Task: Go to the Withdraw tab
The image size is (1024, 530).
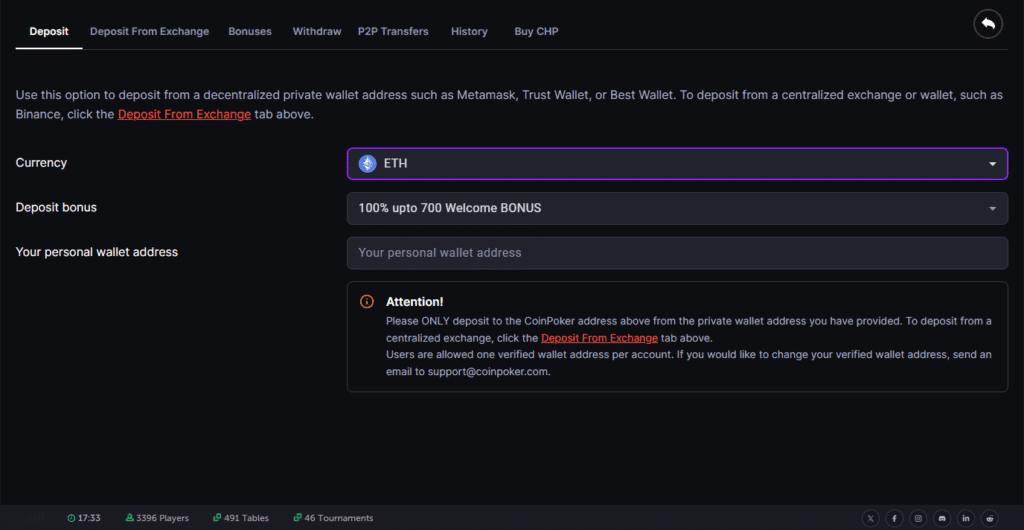Action: pos(317,31)
